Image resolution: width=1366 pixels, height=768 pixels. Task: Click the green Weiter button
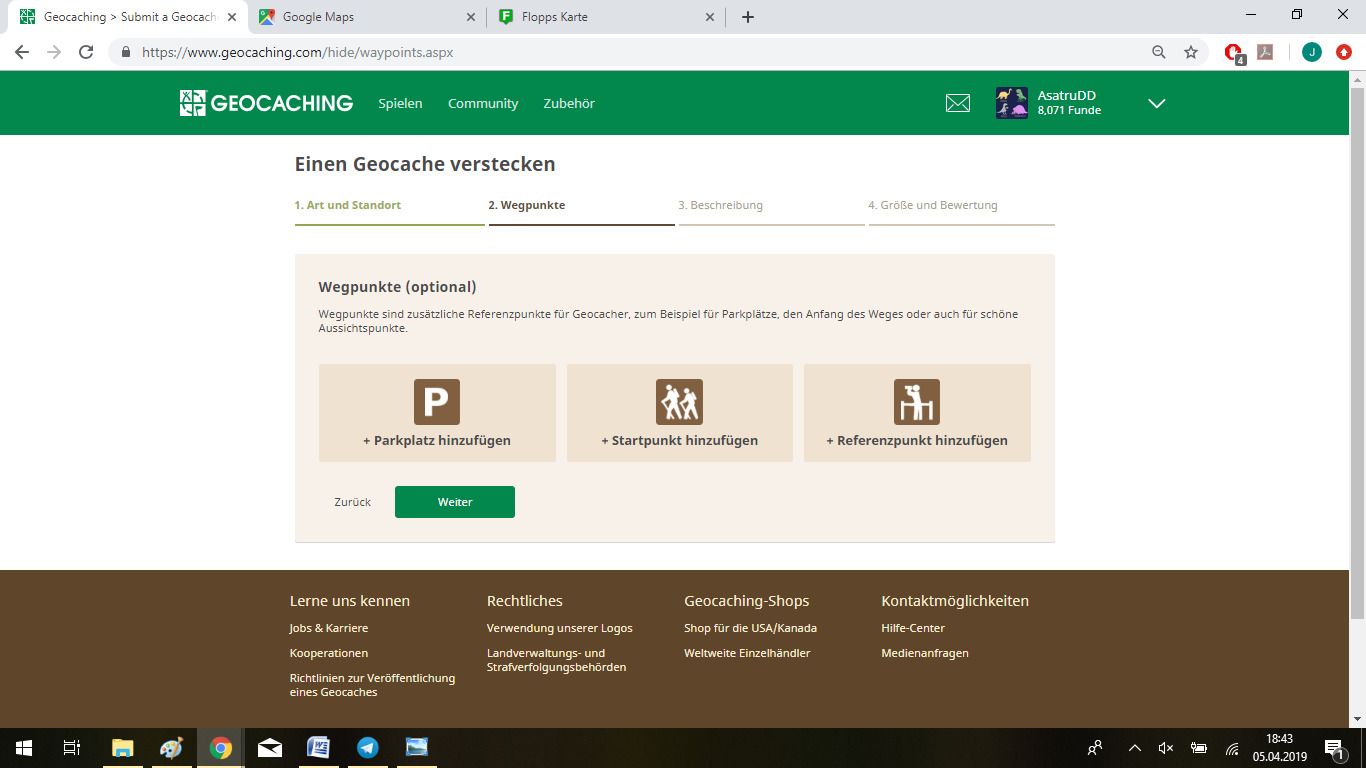(455, 502)
